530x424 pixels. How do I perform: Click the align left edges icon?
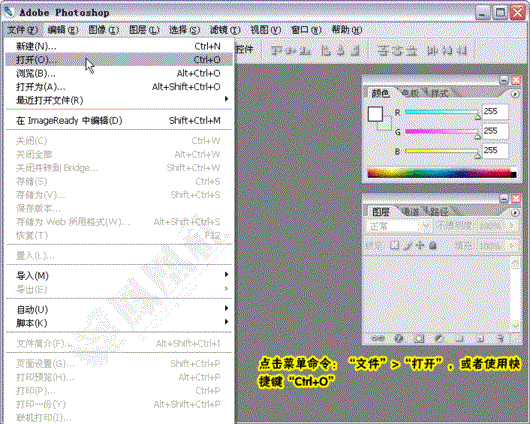click(x=326, y=51)
